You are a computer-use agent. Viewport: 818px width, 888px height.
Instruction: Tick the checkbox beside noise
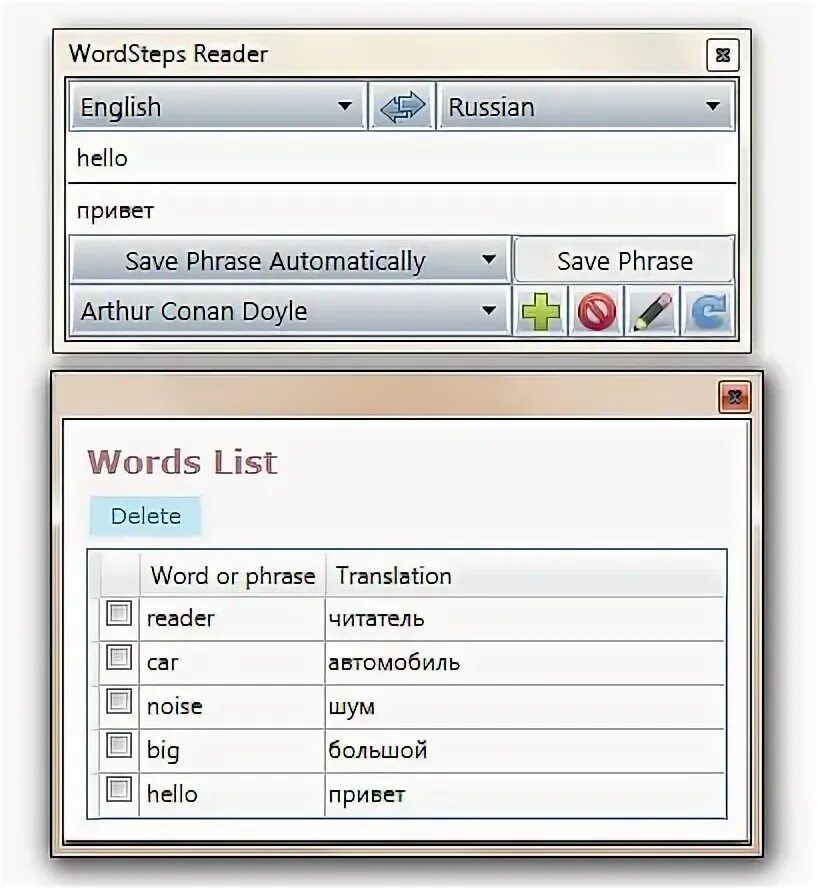coord(119,702)
